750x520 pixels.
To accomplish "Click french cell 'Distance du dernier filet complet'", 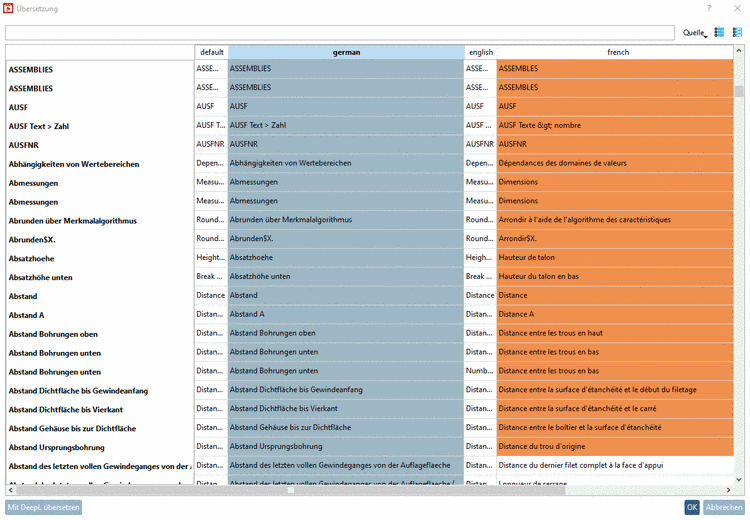I will point(615,465).
